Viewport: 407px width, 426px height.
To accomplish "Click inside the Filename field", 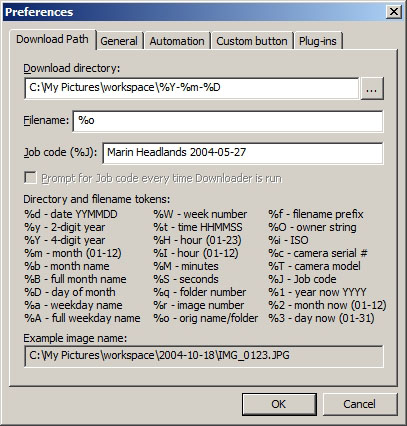I will coord(228,121).
